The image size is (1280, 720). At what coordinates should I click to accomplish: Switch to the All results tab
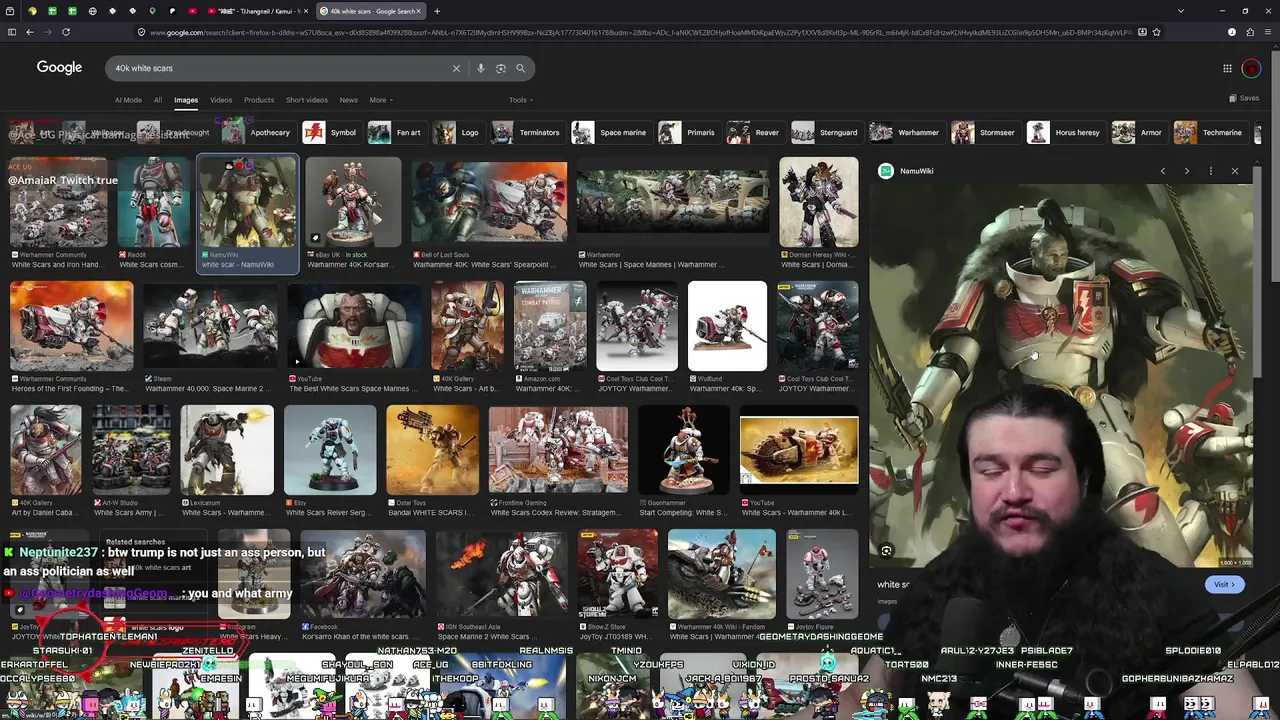157,100
